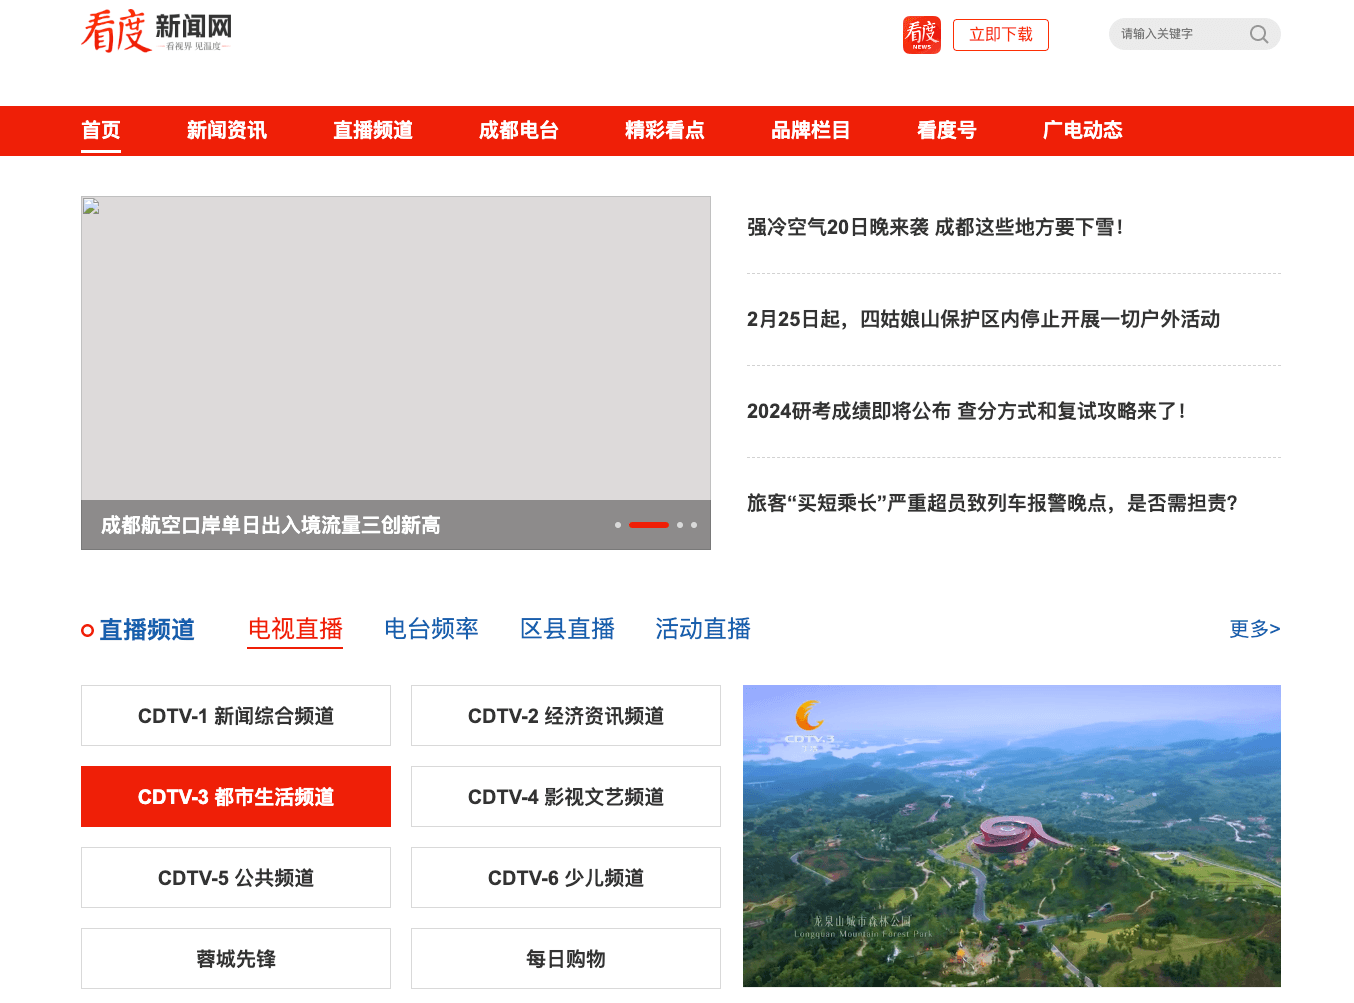Jump to the first carousel slide dot
1354x1003 pixels.
(618, 525)
